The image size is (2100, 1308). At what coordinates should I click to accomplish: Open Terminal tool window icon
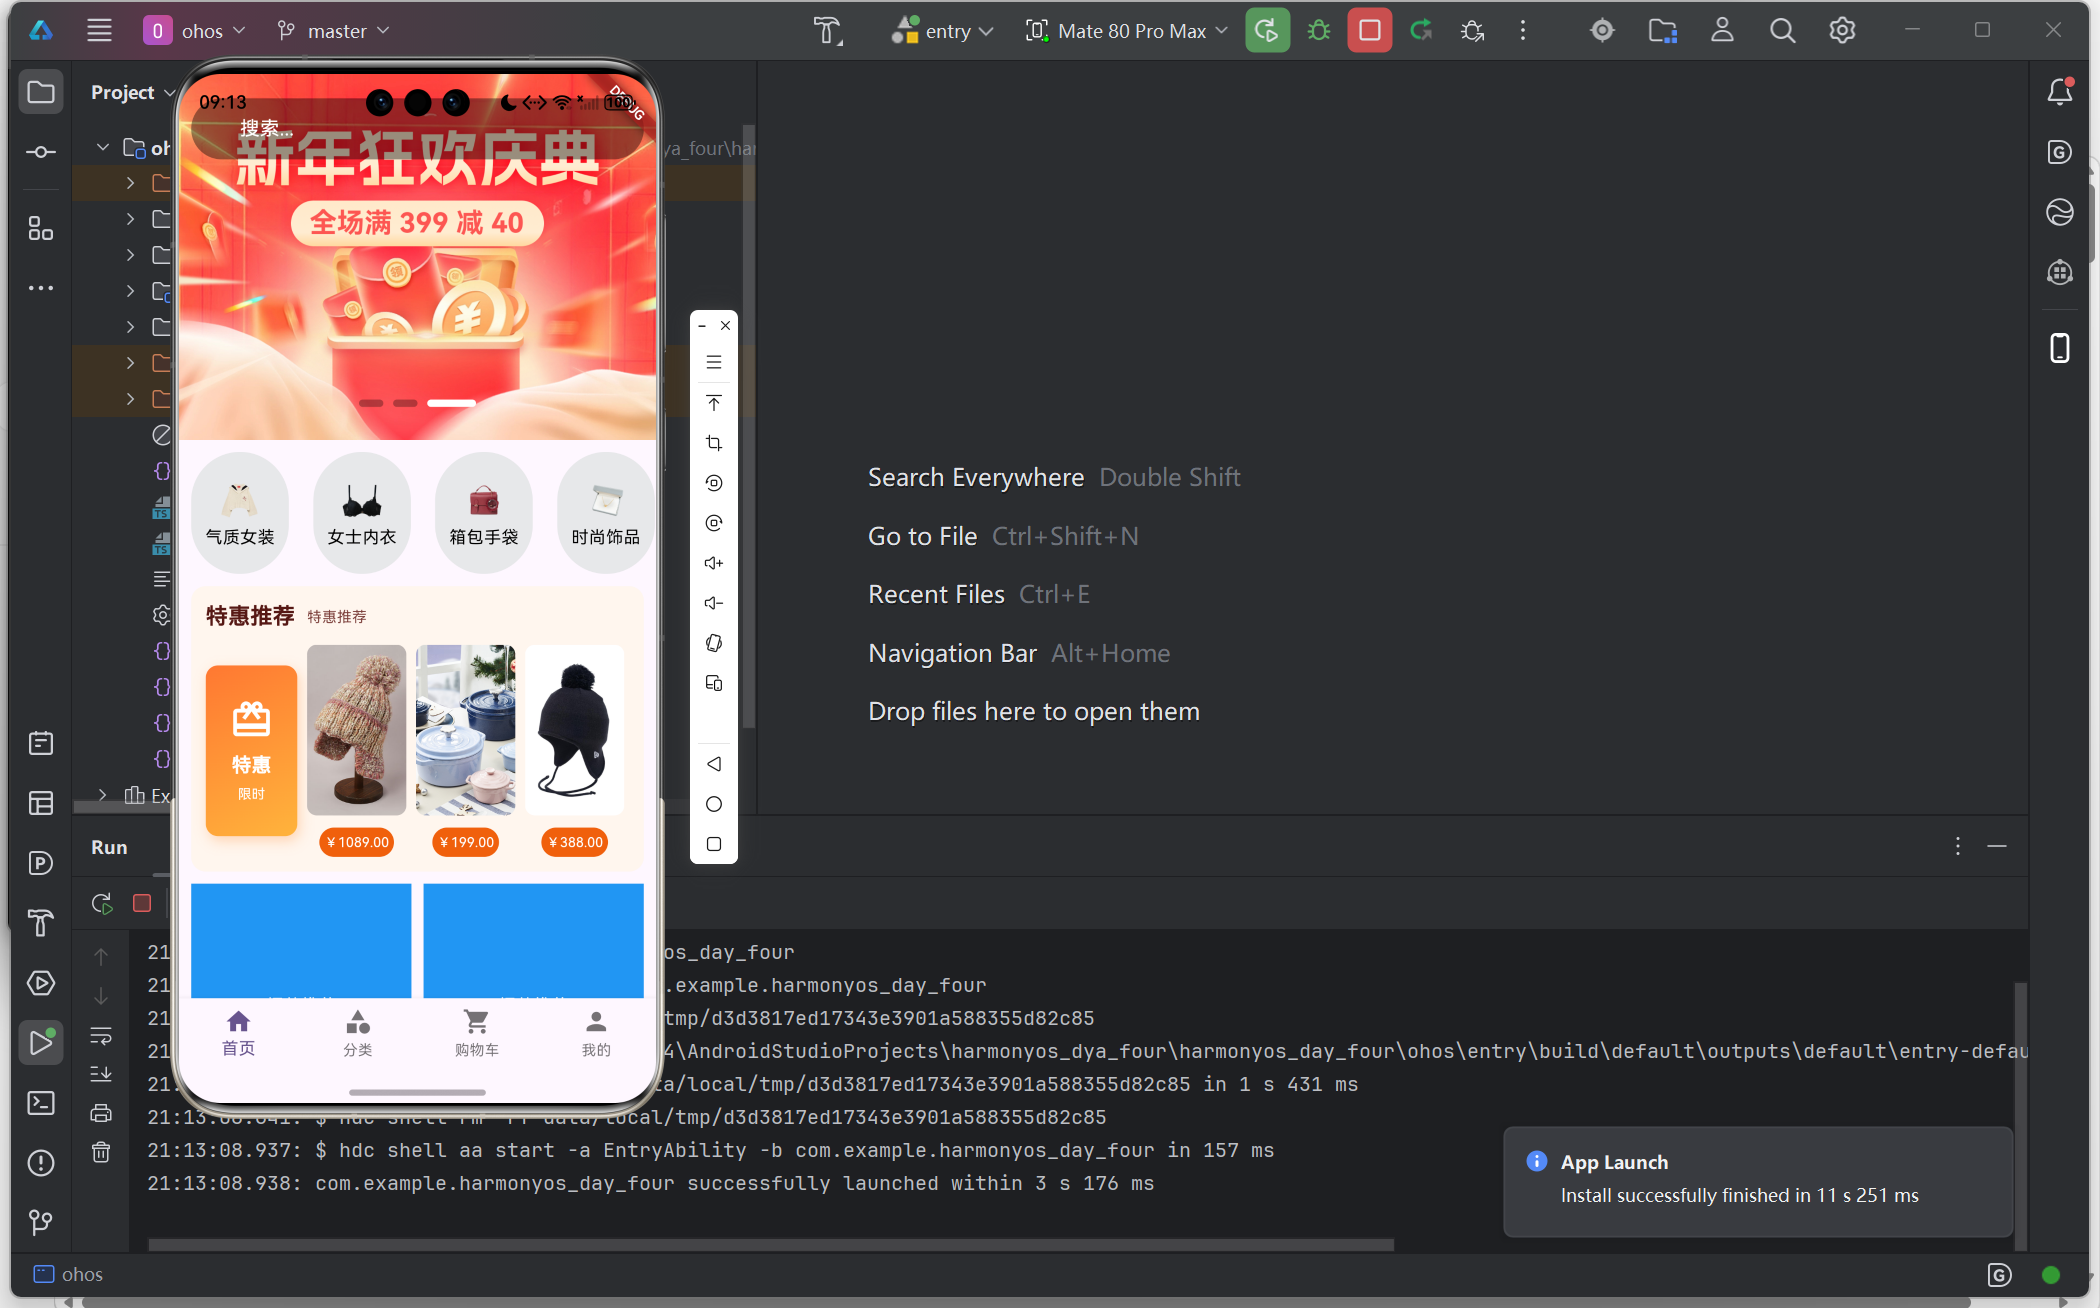[41, 1102]
